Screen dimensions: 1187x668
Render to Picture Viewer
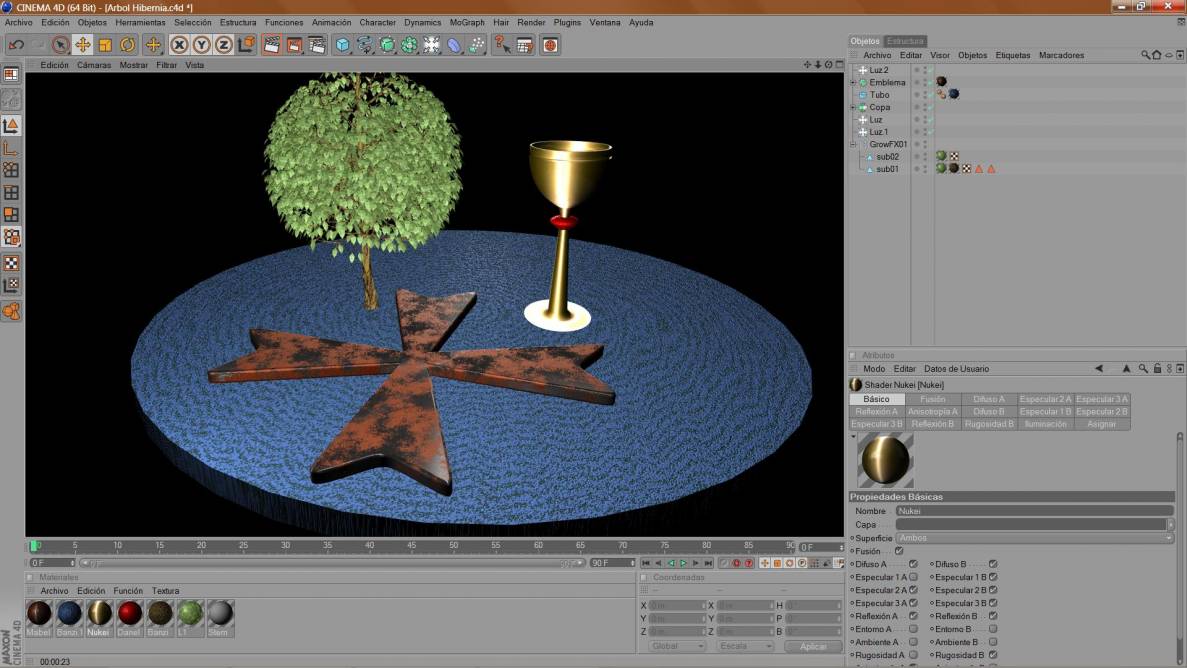point(294,45)
